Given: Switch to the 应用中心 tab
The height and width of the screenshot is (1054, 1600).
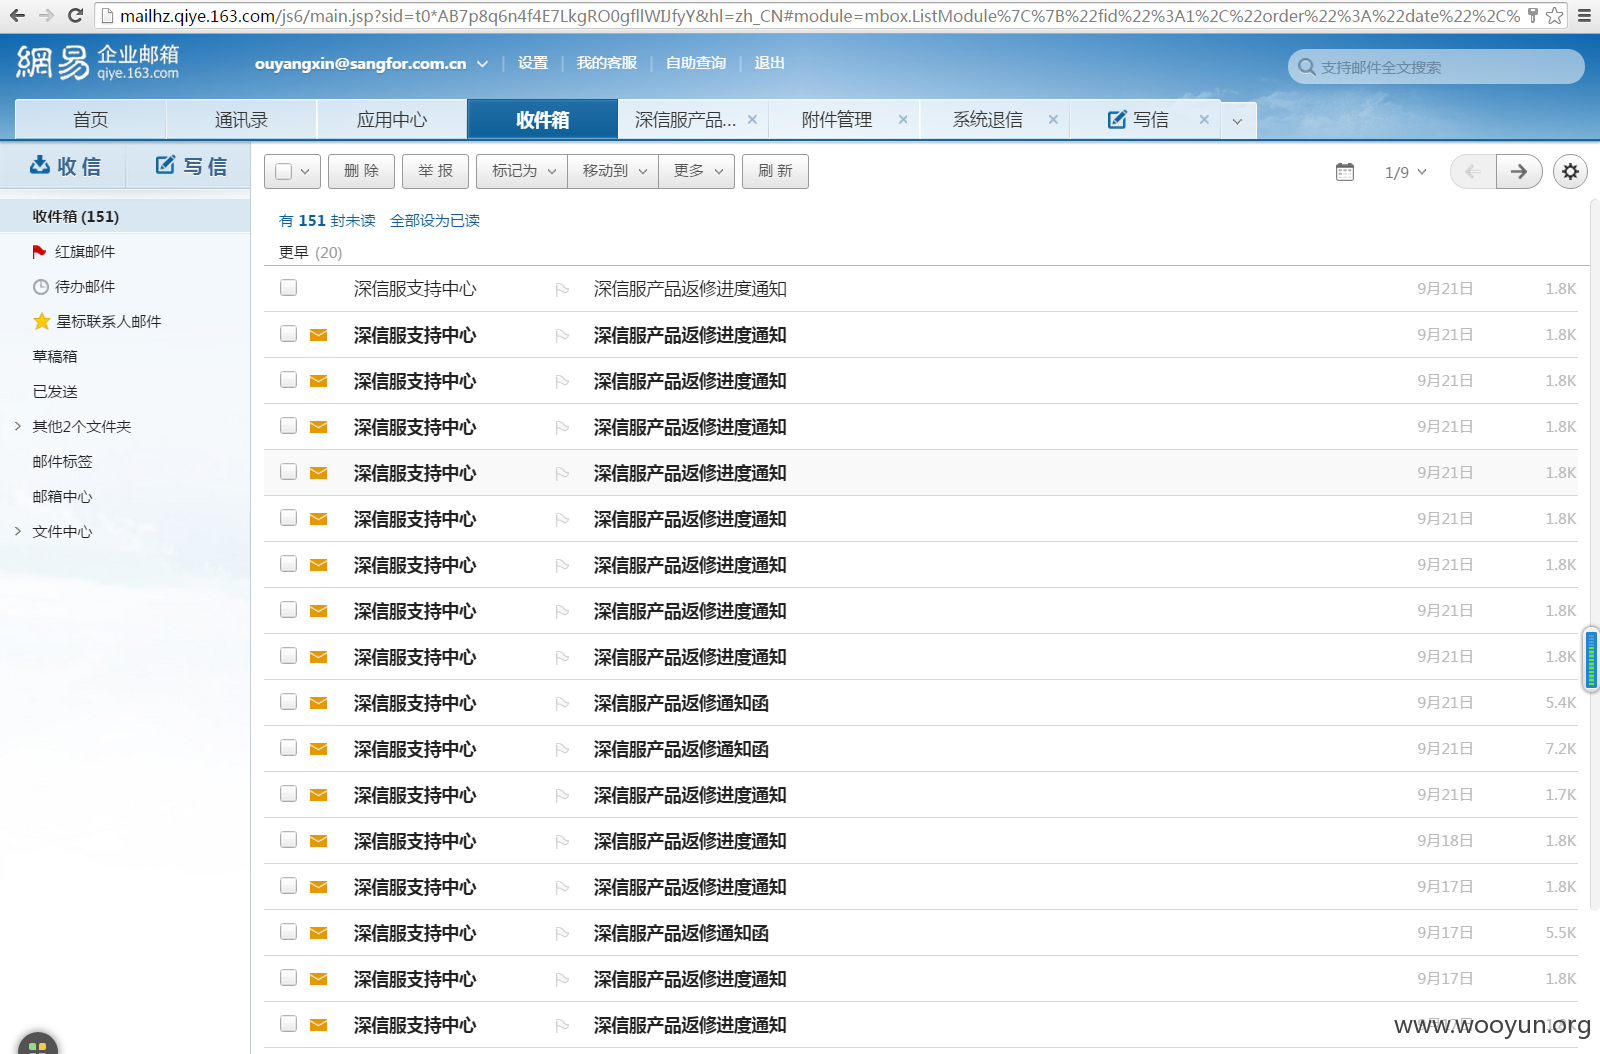Looking at the screenshot, I should (392, 120).
